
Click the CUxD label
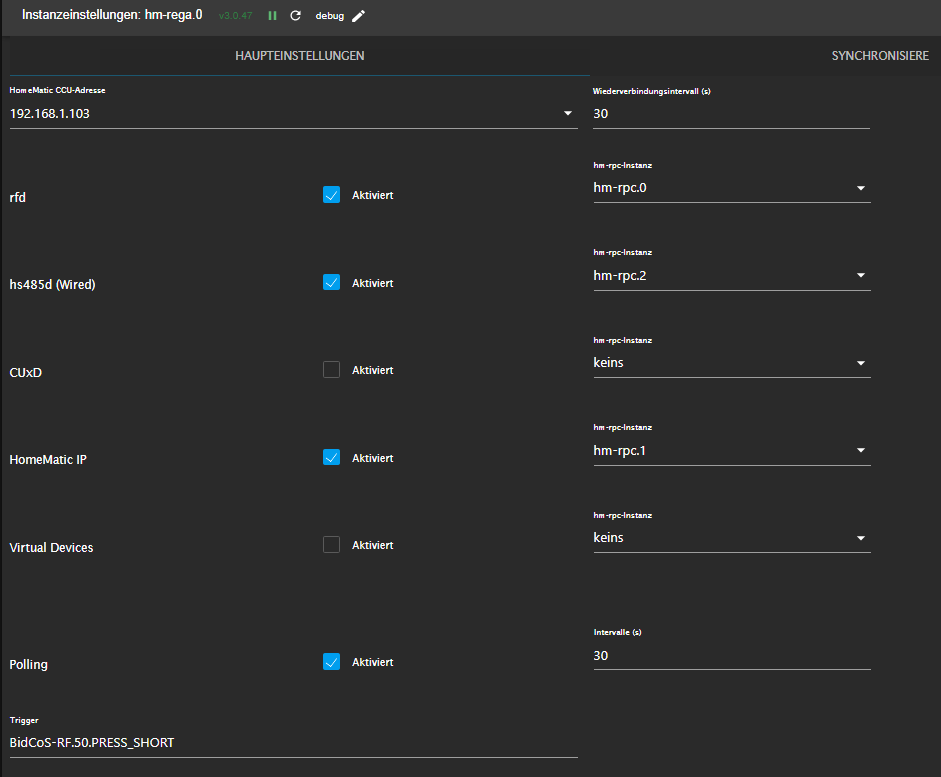click(x=26, y=372)
